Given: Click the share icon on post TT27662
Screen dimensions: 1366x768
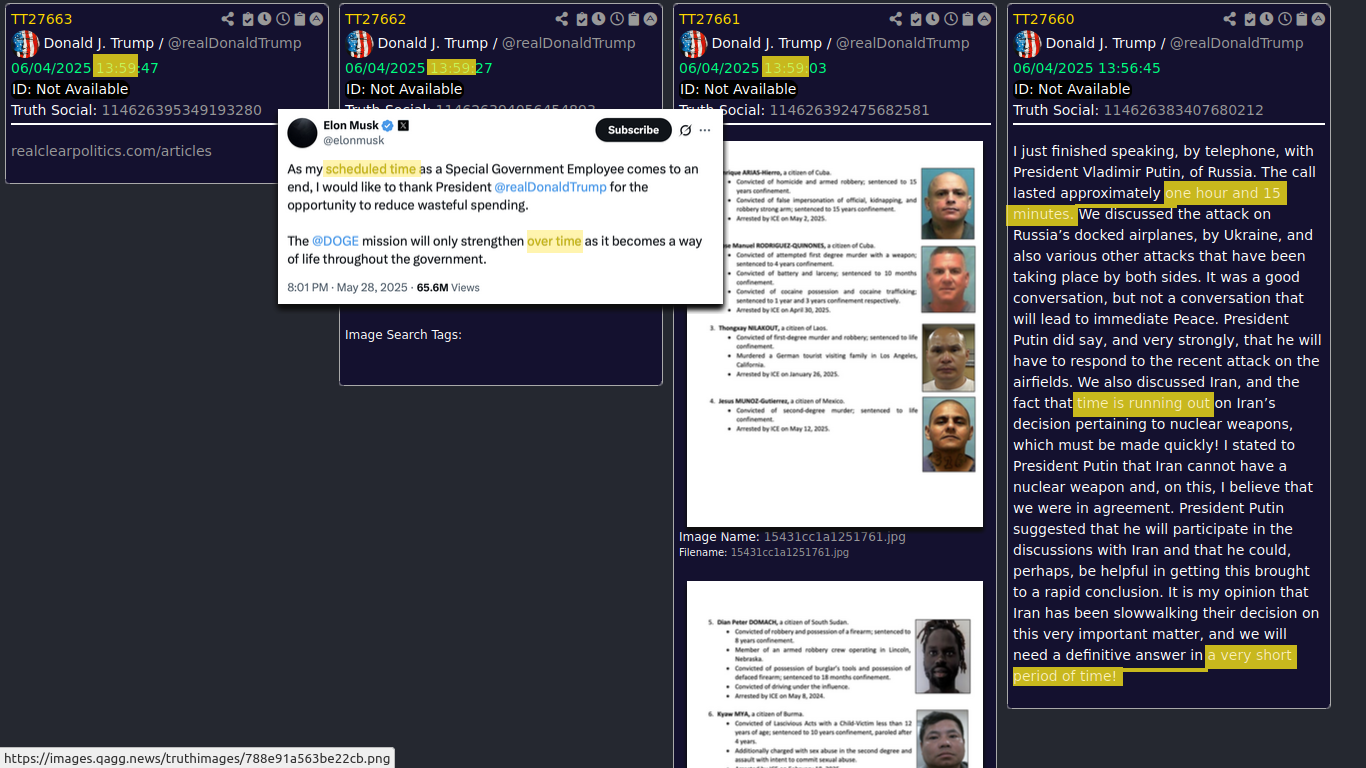Looking at the screenshot, I should coord(562,19).
